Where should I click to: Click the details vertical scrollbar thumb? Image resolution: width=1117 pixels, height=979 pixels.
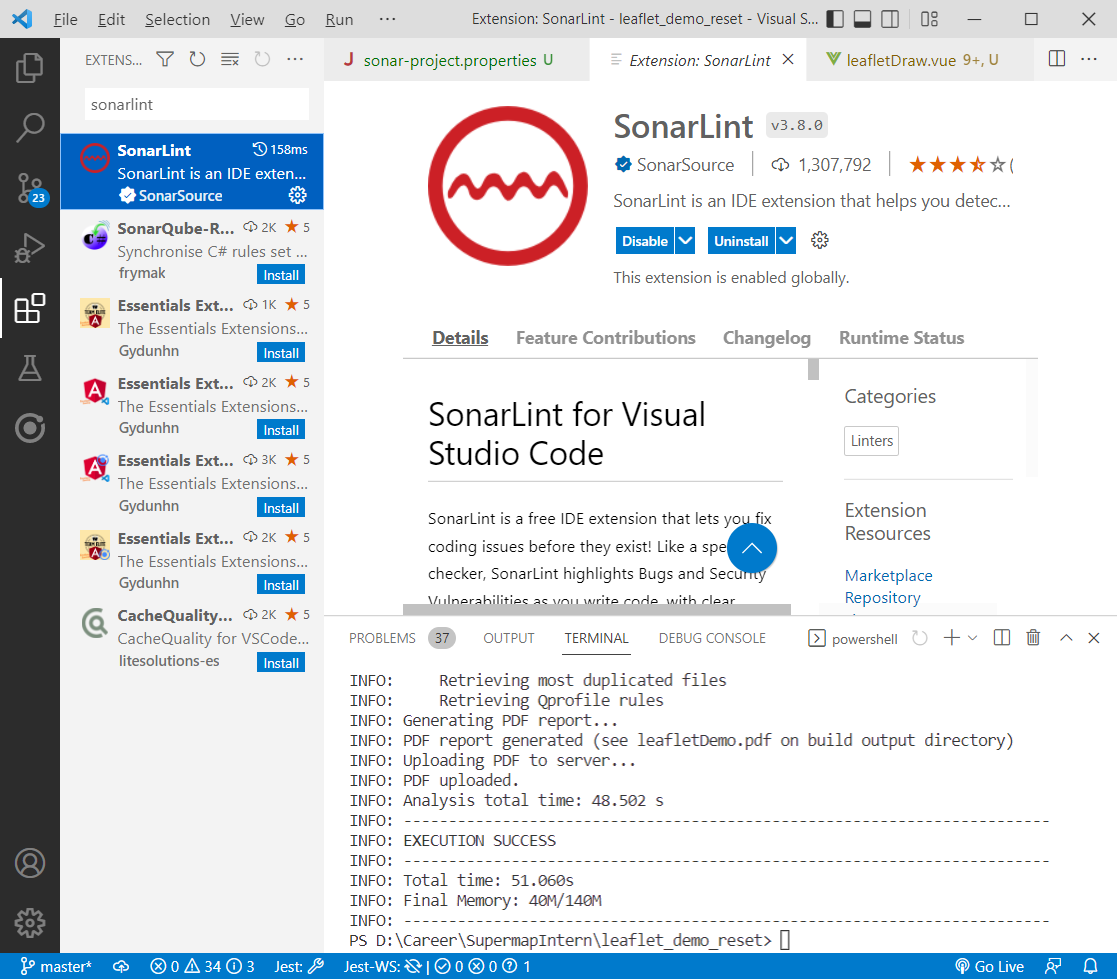[x=814, y=369]
